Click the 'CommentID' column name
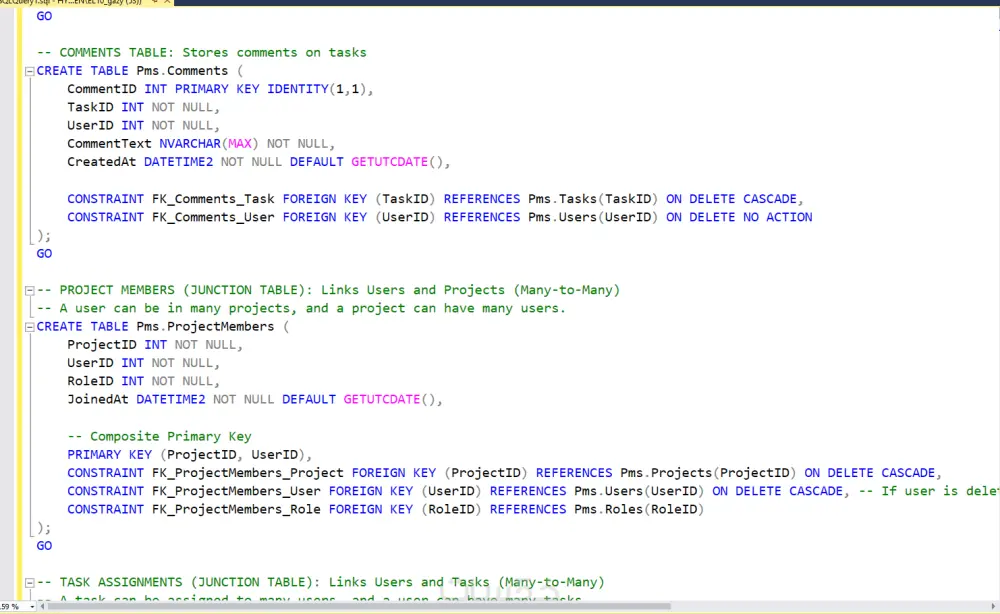 (x=101, y=89)
